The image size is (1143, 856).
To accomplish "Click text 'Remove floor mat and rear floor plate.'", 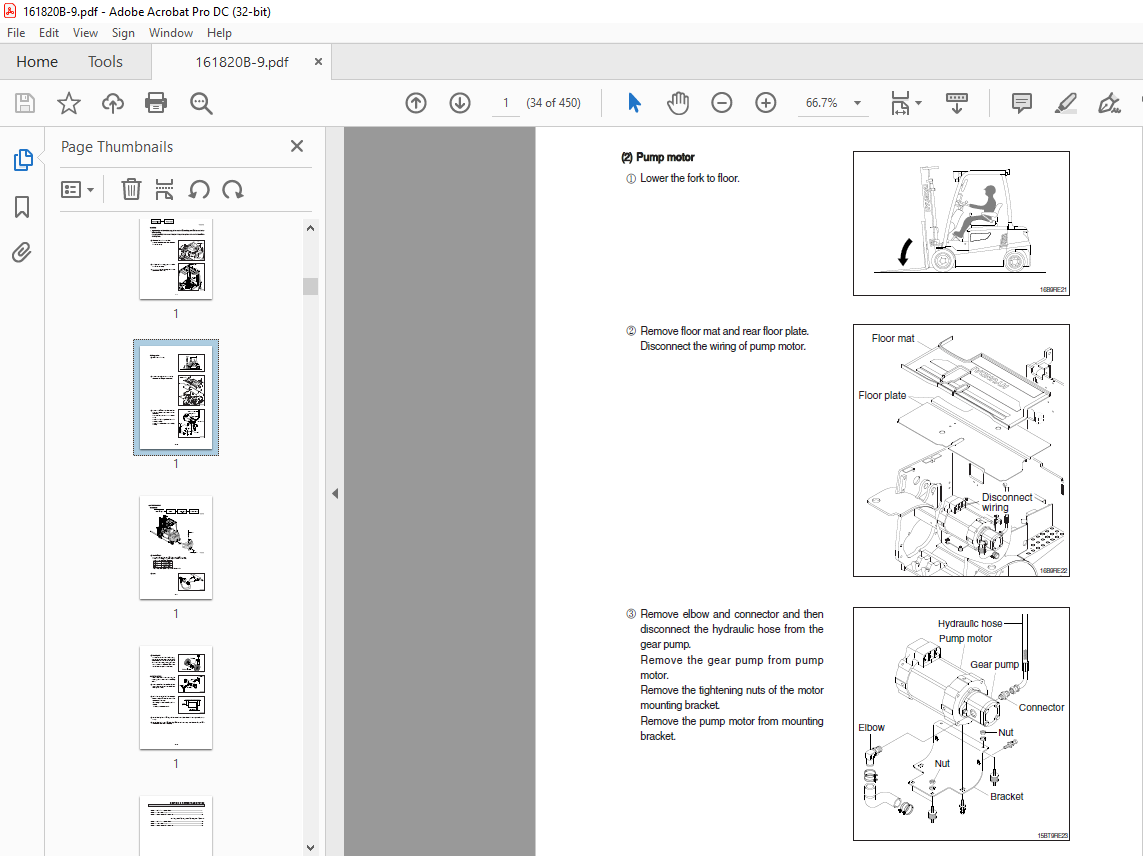I will tap(725, 331).
